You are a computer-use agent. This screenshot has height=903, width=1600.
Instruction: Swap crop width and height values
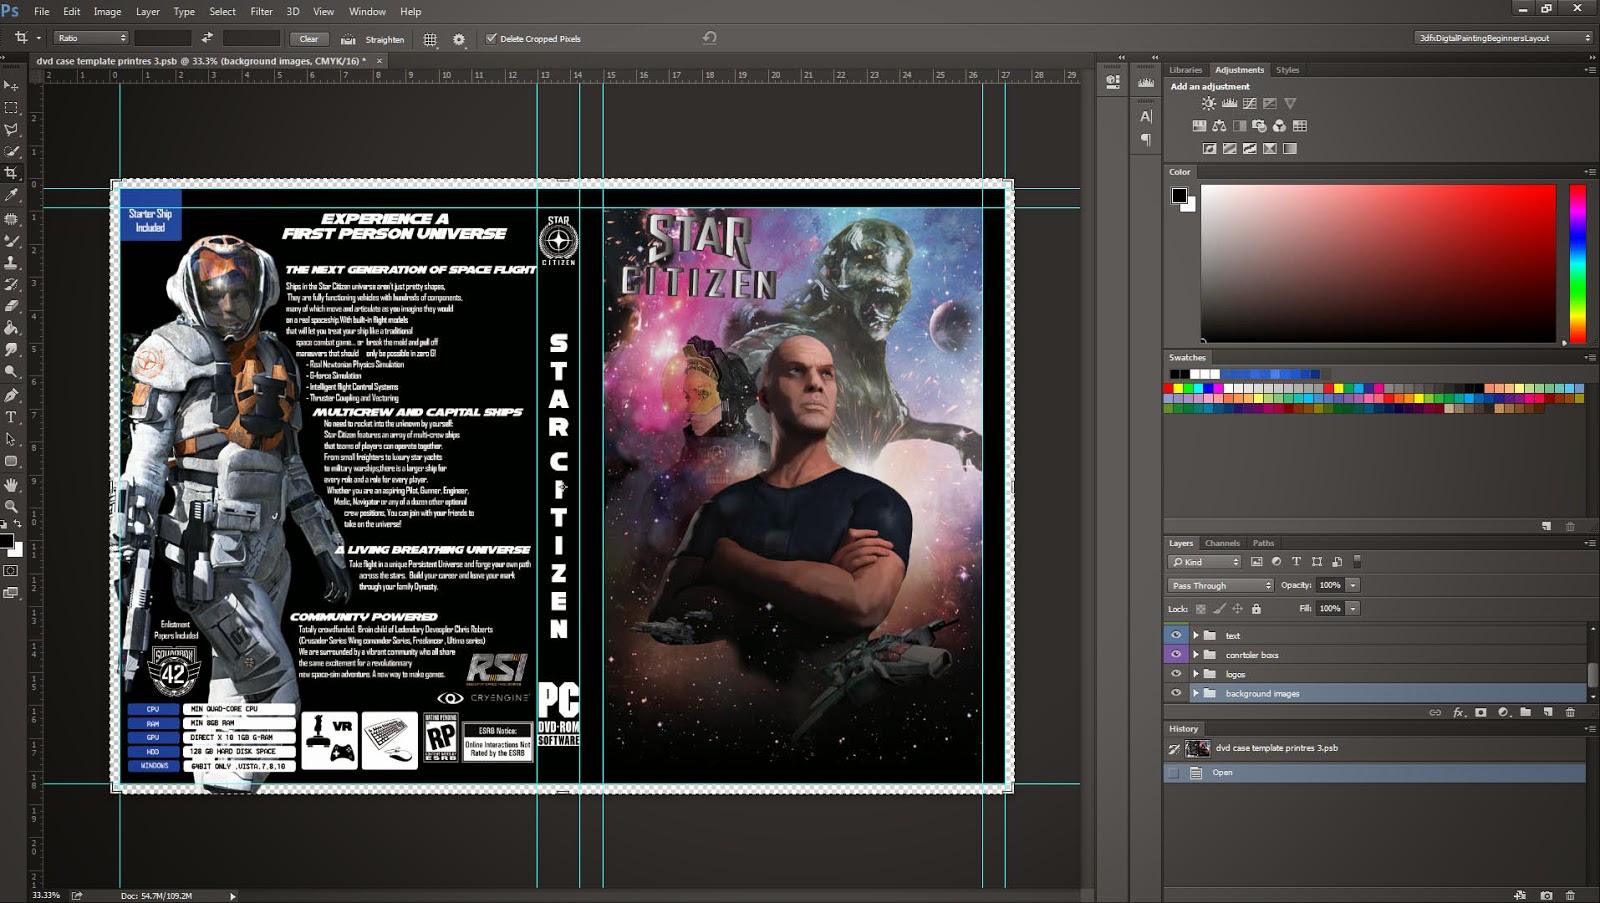tap(207, 38)
